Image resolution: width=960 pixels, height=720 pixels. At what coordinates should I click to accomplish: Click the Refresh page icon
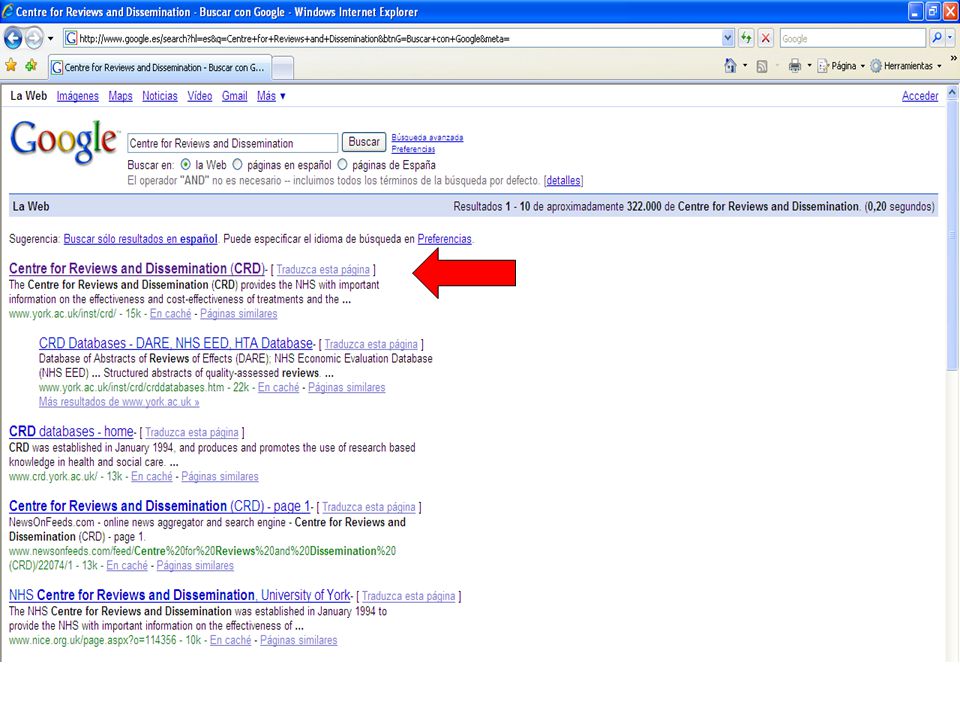click(746, 39)
